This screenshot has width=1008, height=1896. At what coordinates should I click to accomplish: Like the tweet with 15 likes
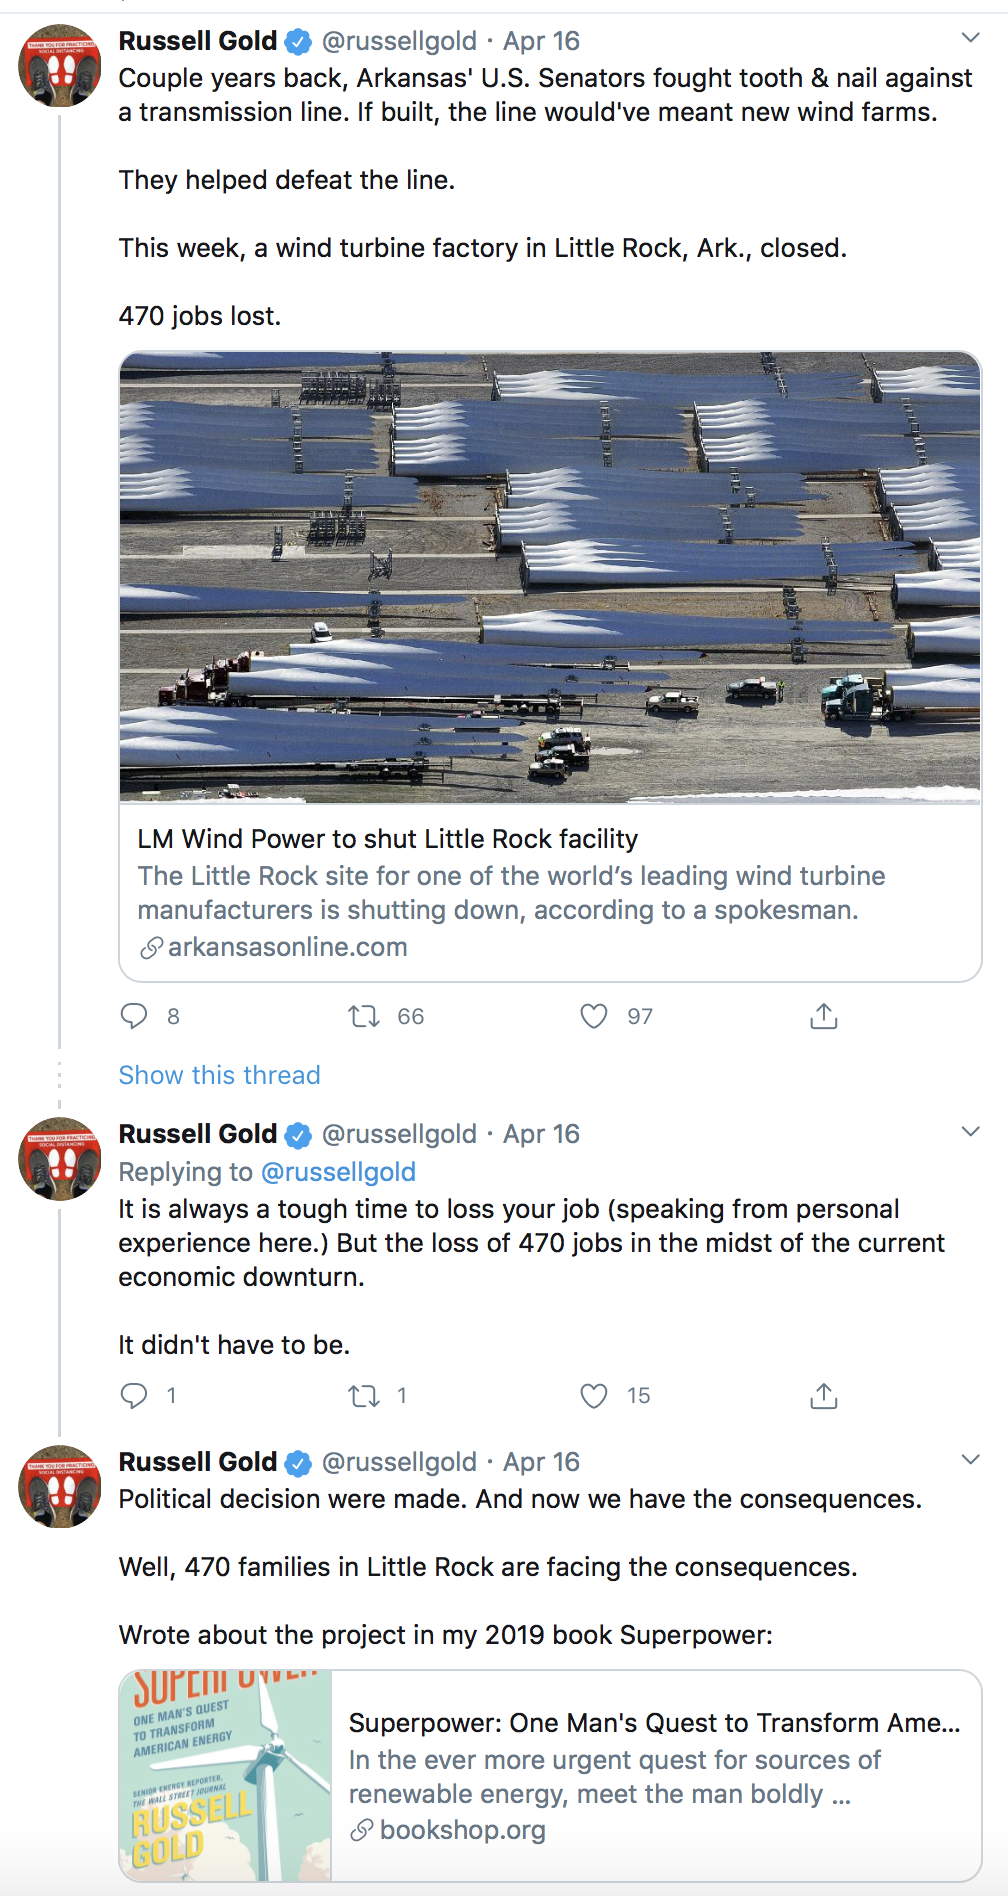click(x=594, y=1395)
